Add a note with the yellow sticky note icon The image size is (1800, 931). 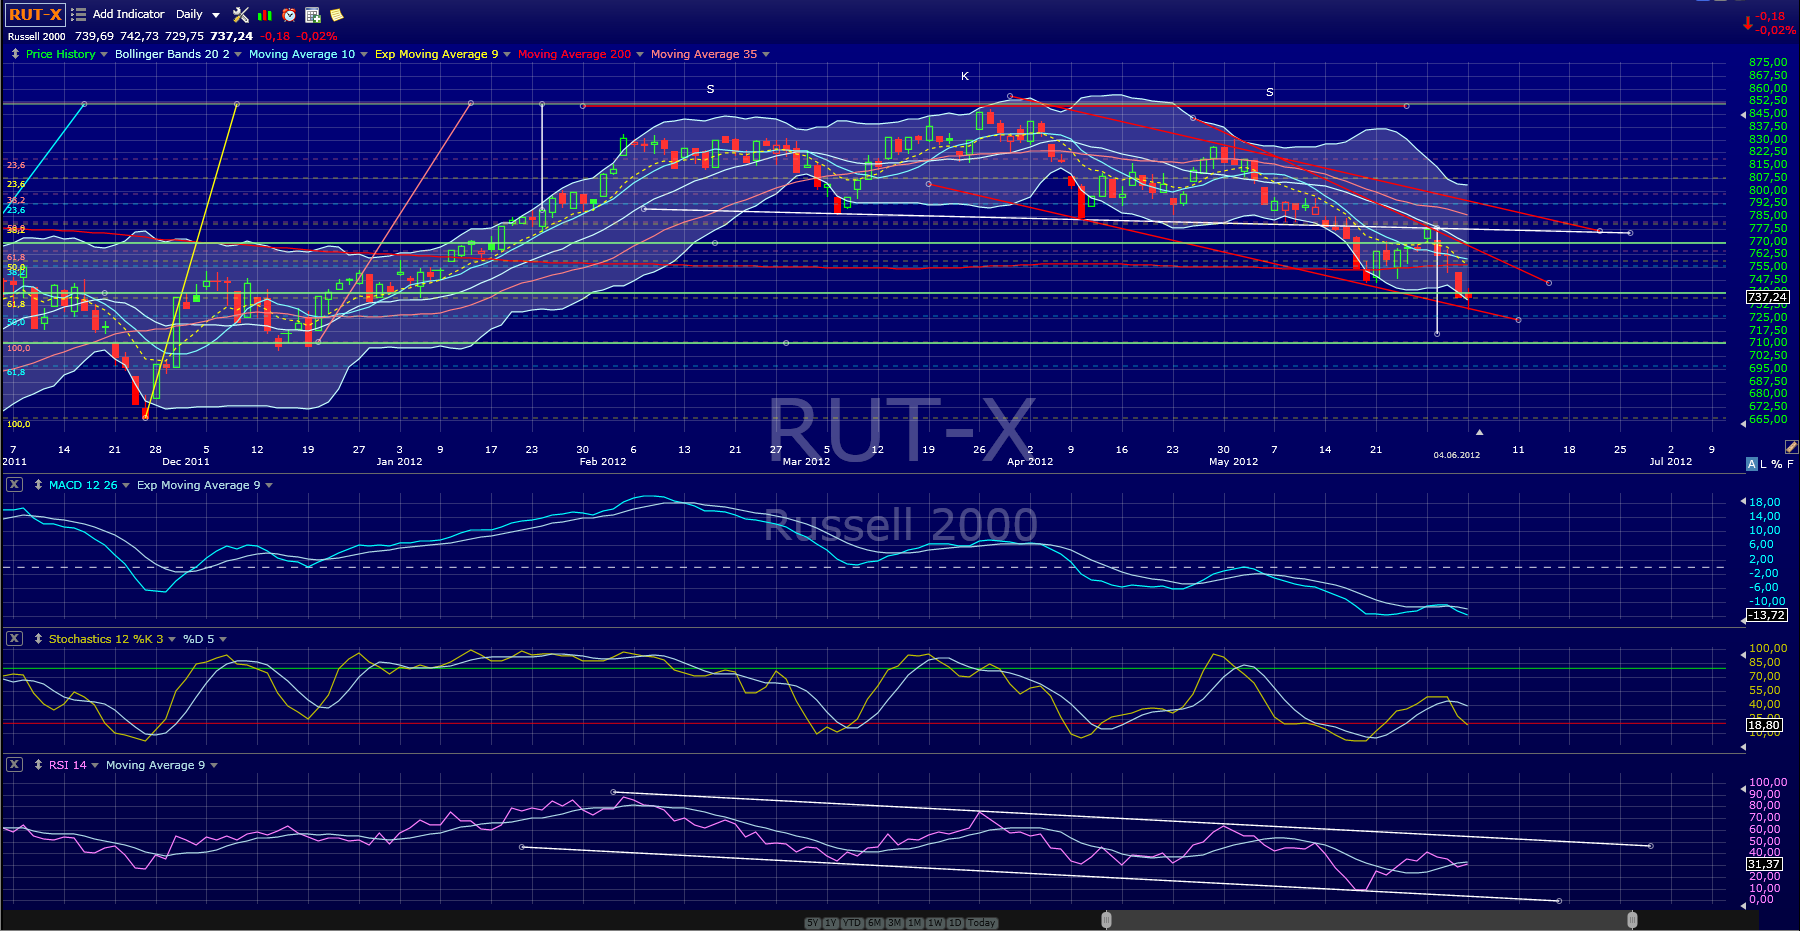click(x=337, y=15)
